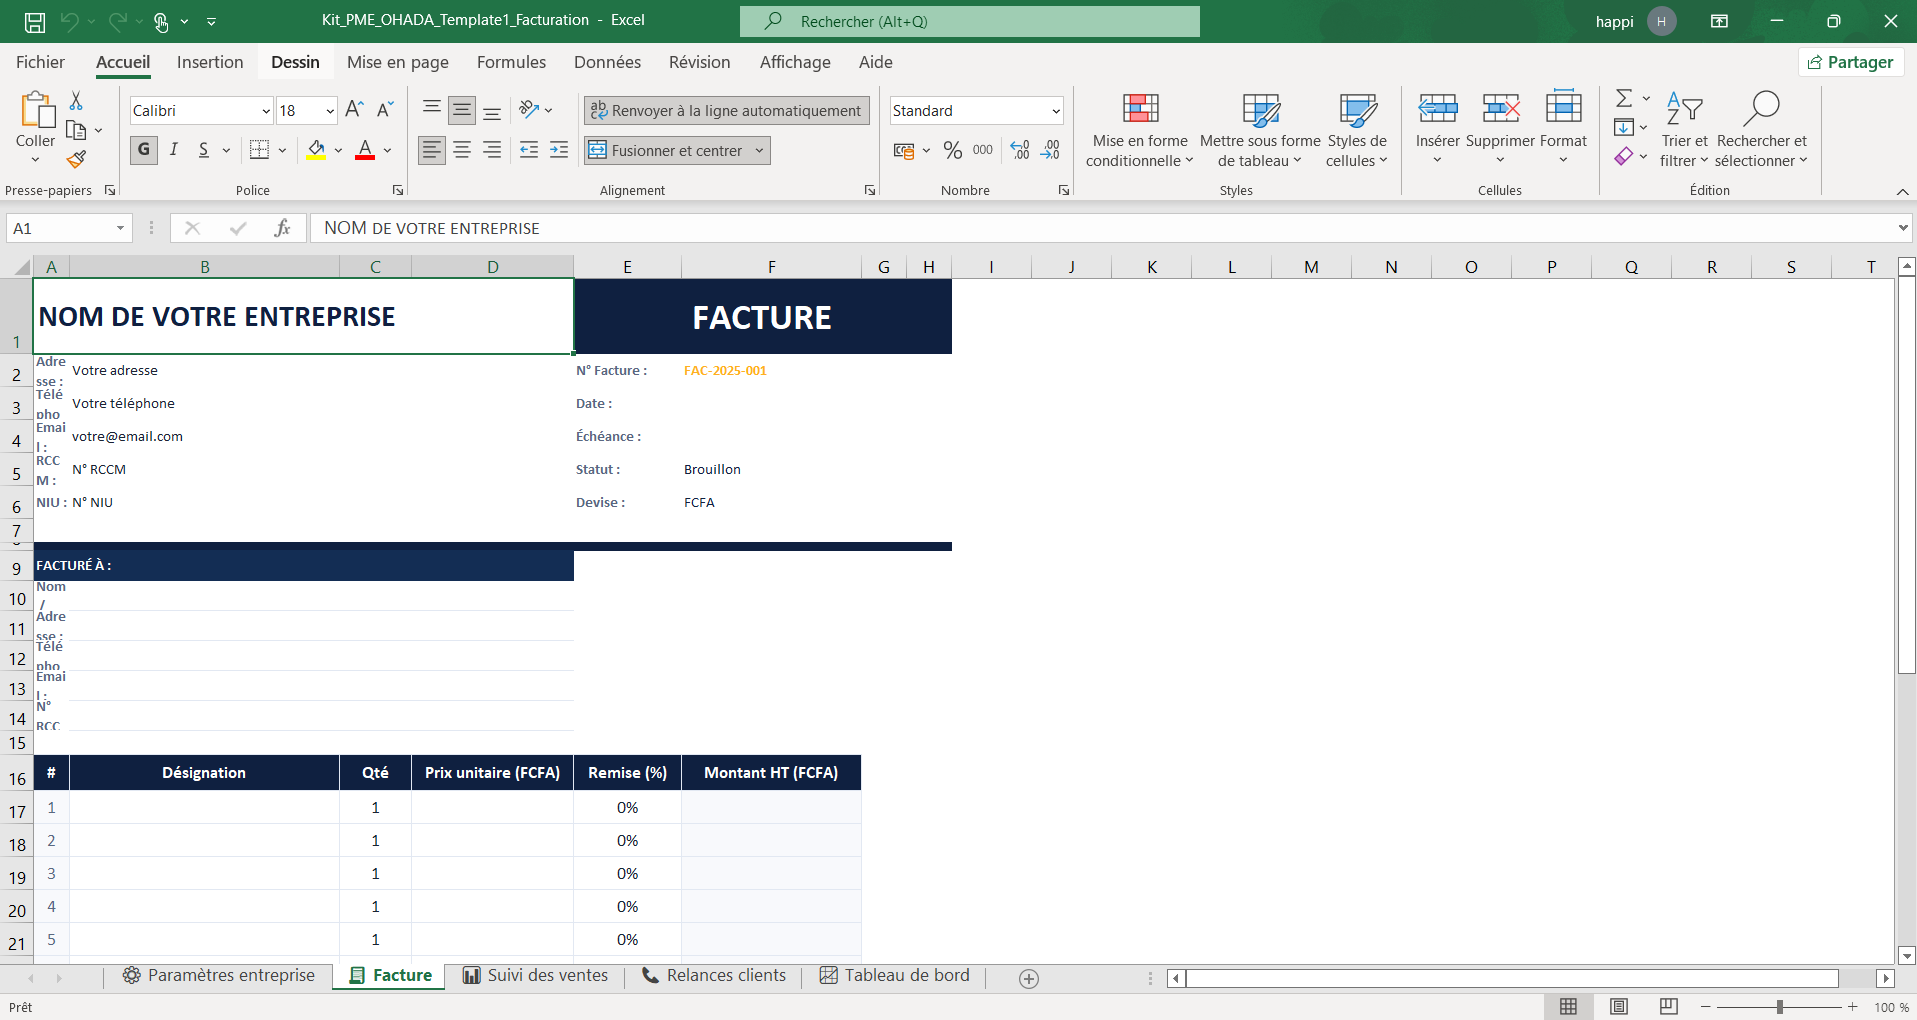Screen dimensions: 1917x1020
Task: Open the Suivi des ventes sheet
Action: click(x=536, y=976)
